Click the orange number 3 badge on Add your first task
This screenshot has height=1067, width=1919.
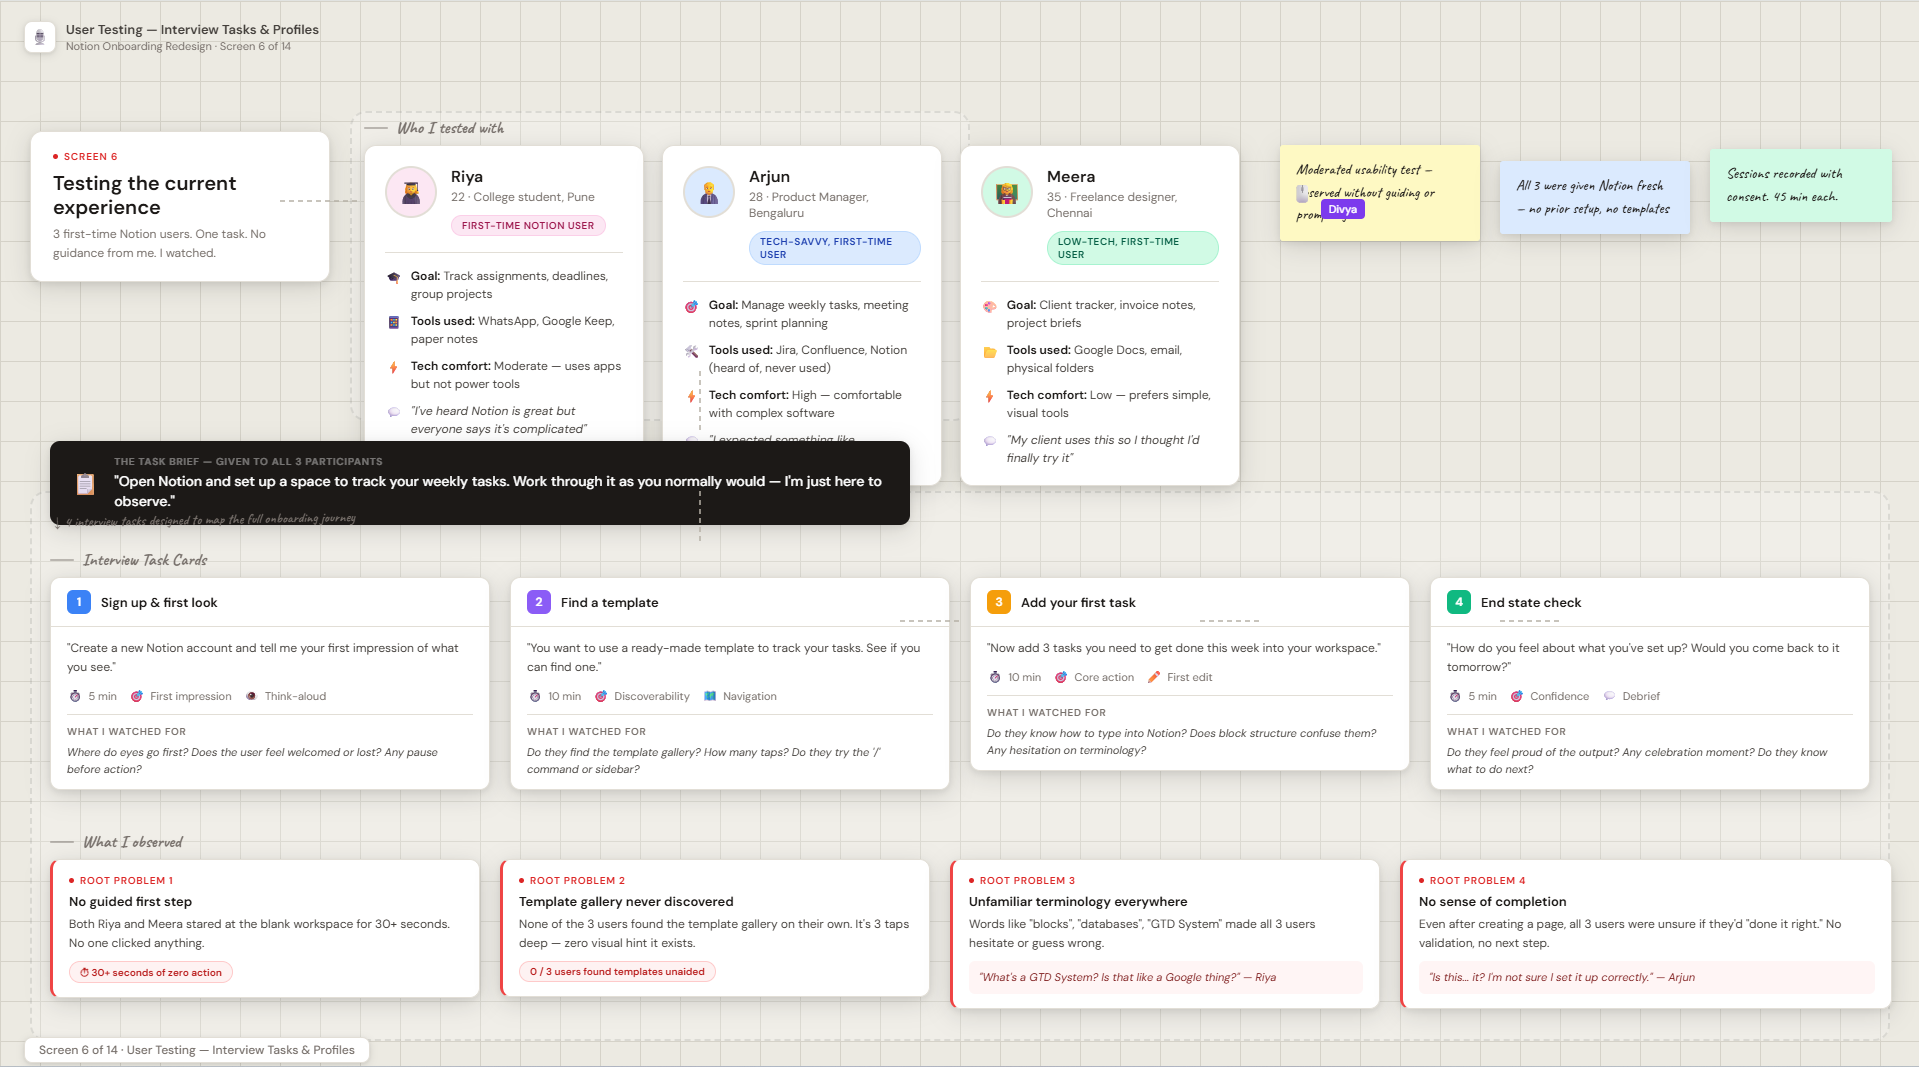point(999,602)
